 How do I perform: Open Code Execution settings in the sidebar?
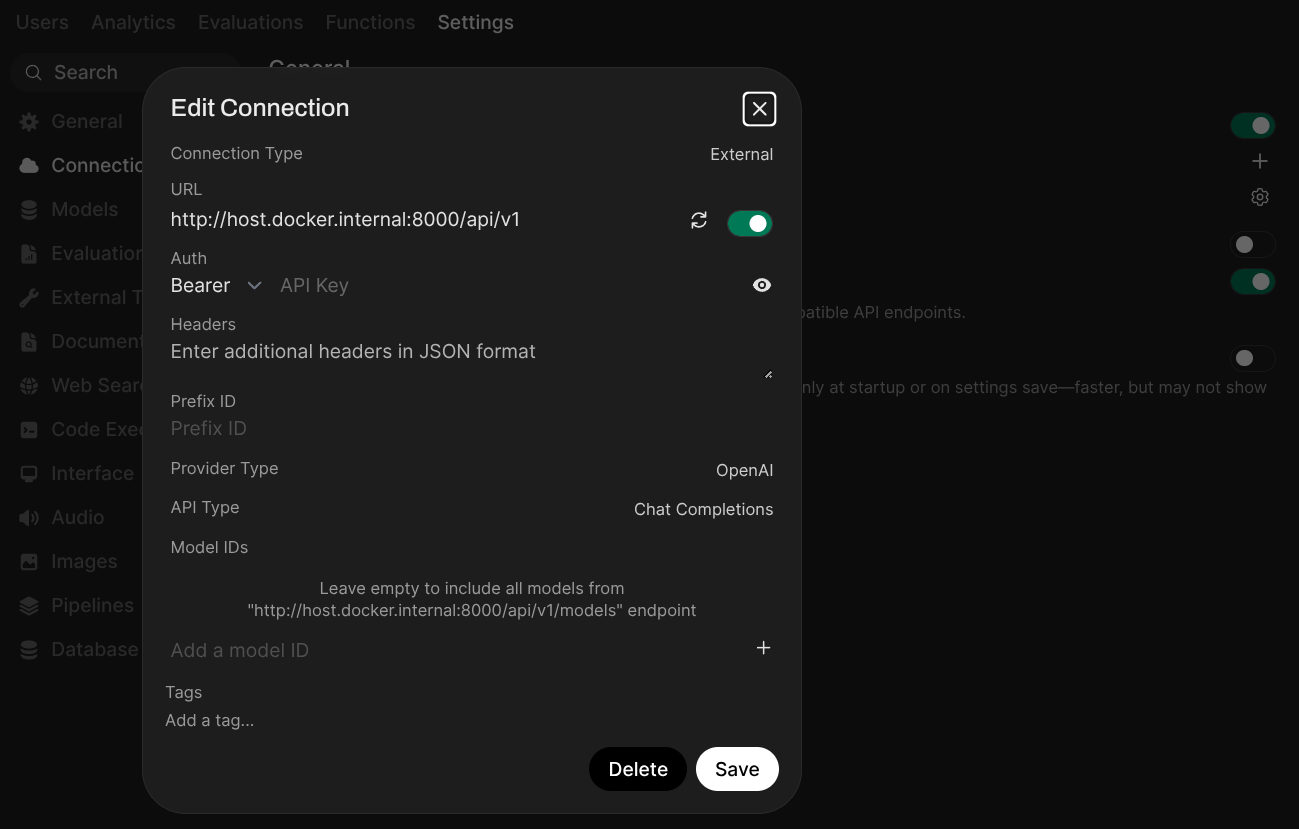point(28,429)
